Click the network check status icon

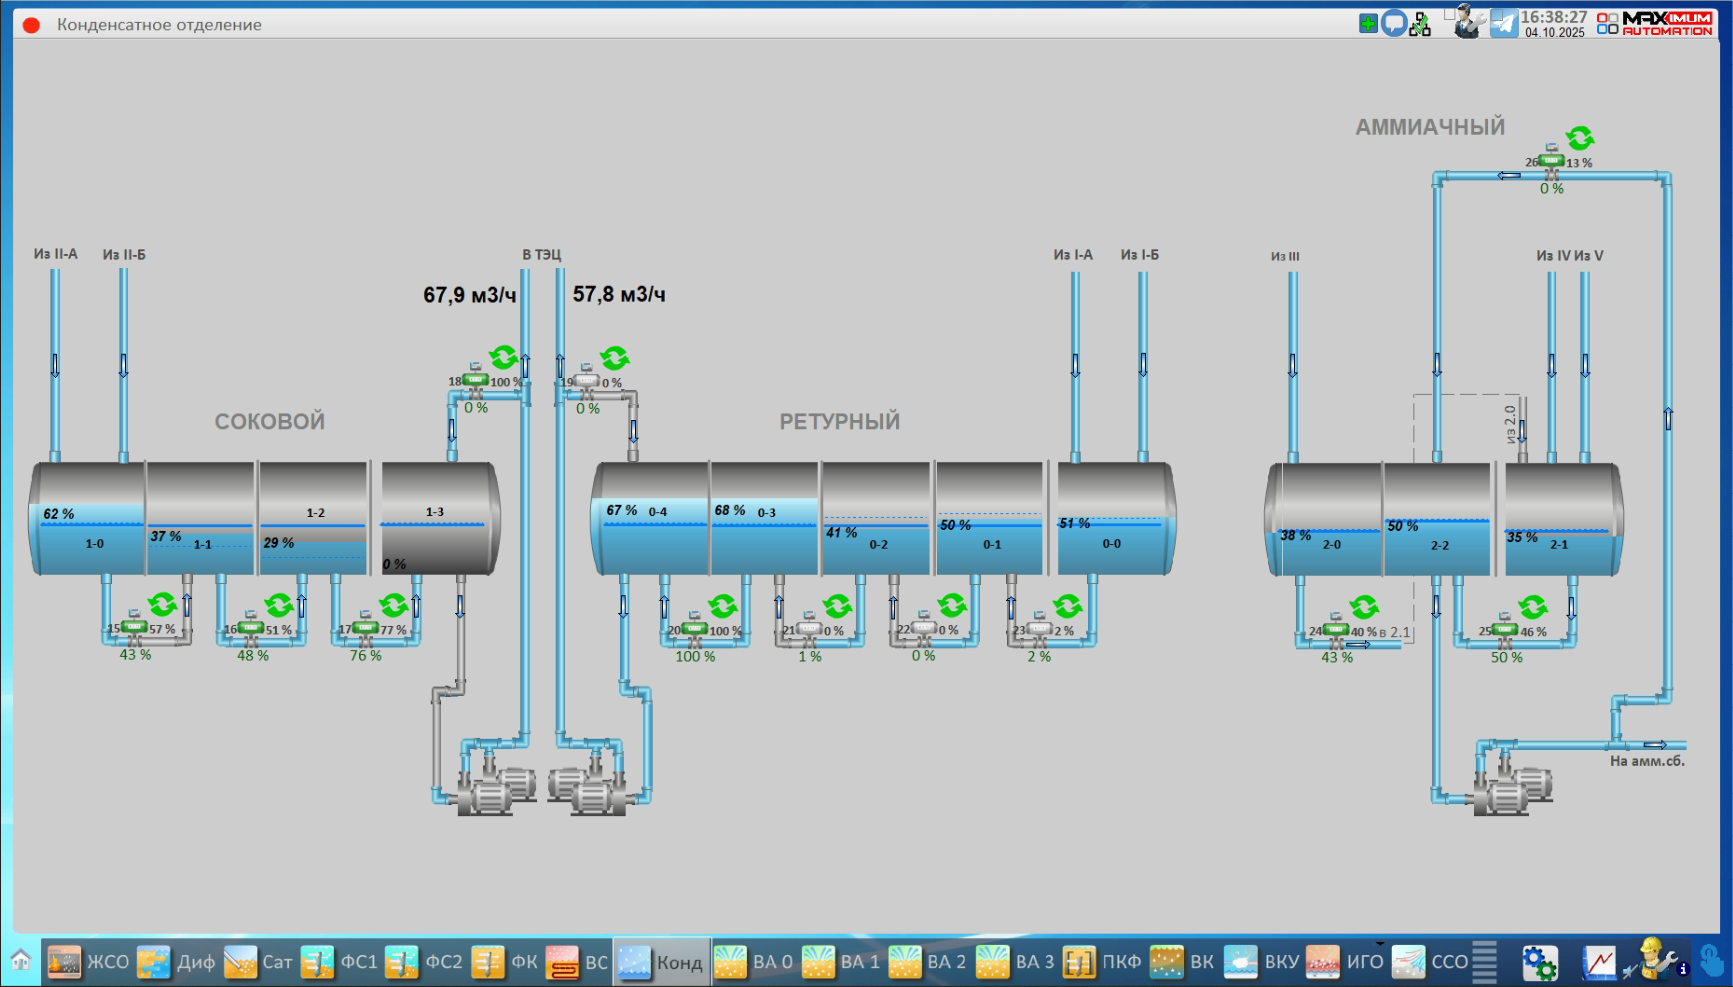1420,25
